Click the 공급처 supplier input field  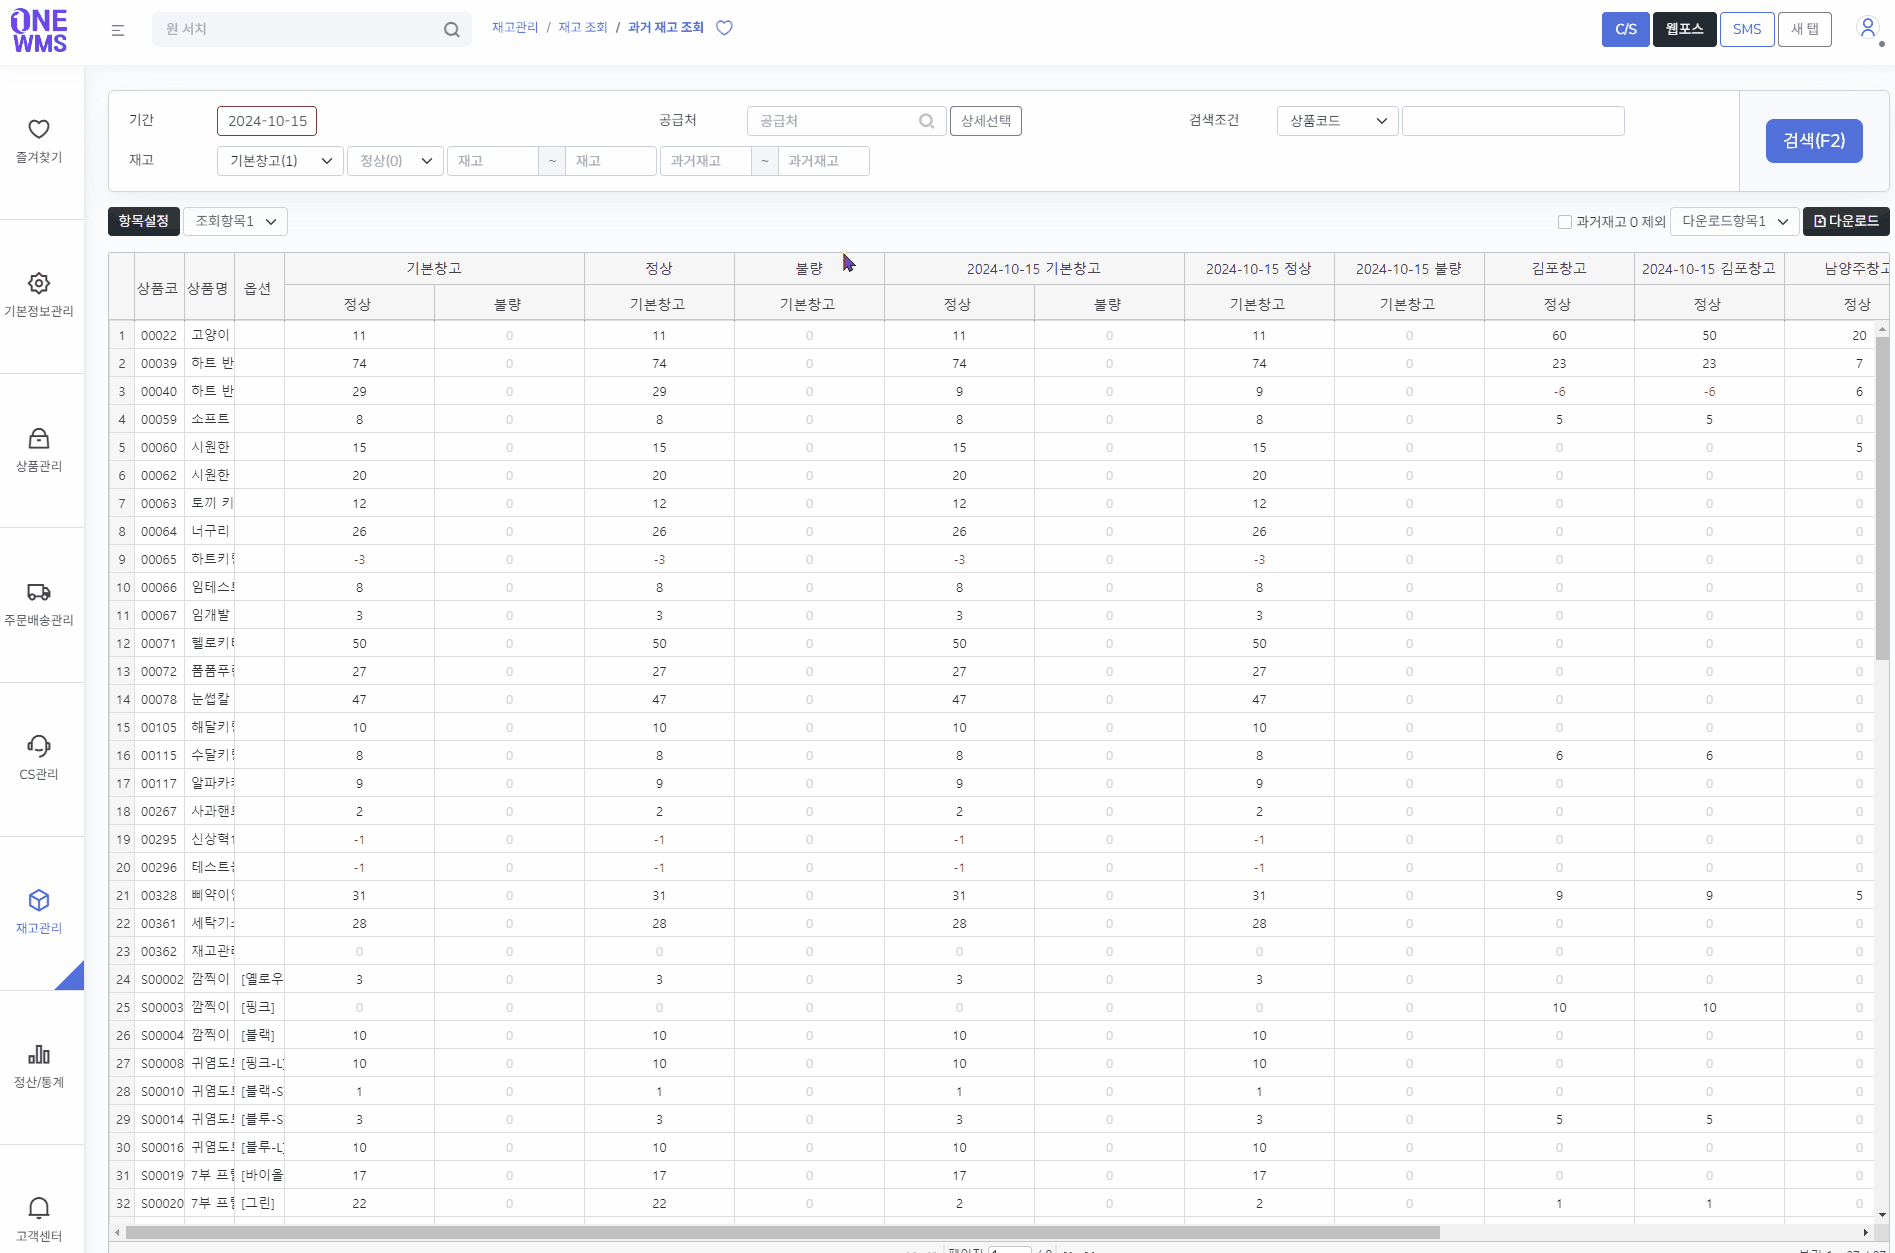[833, 121]
